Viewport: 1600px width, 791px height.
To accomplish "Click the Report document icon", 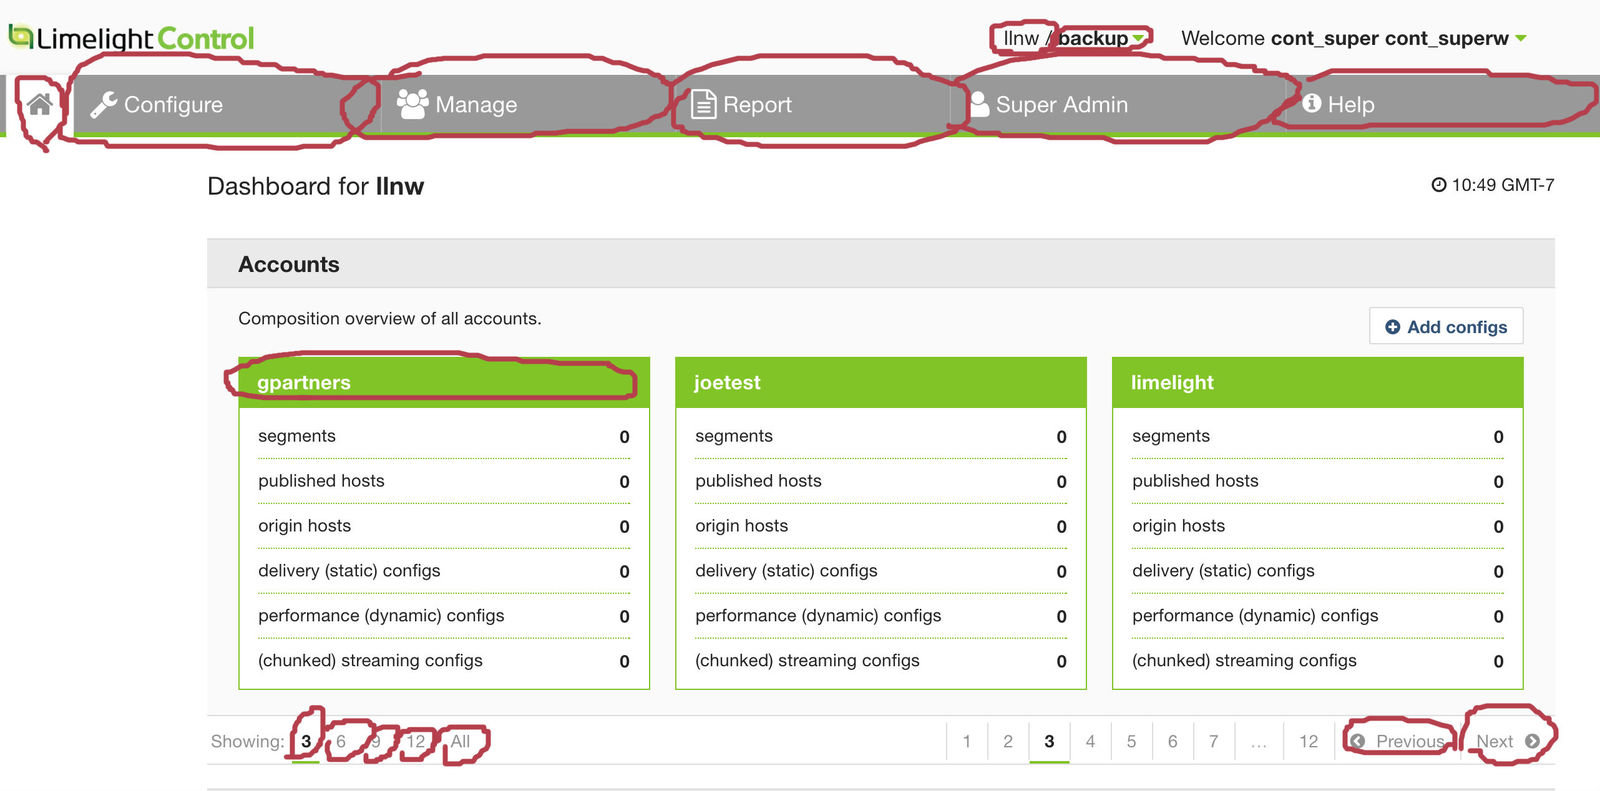I will pyautogui.click(x=704, y=104).
